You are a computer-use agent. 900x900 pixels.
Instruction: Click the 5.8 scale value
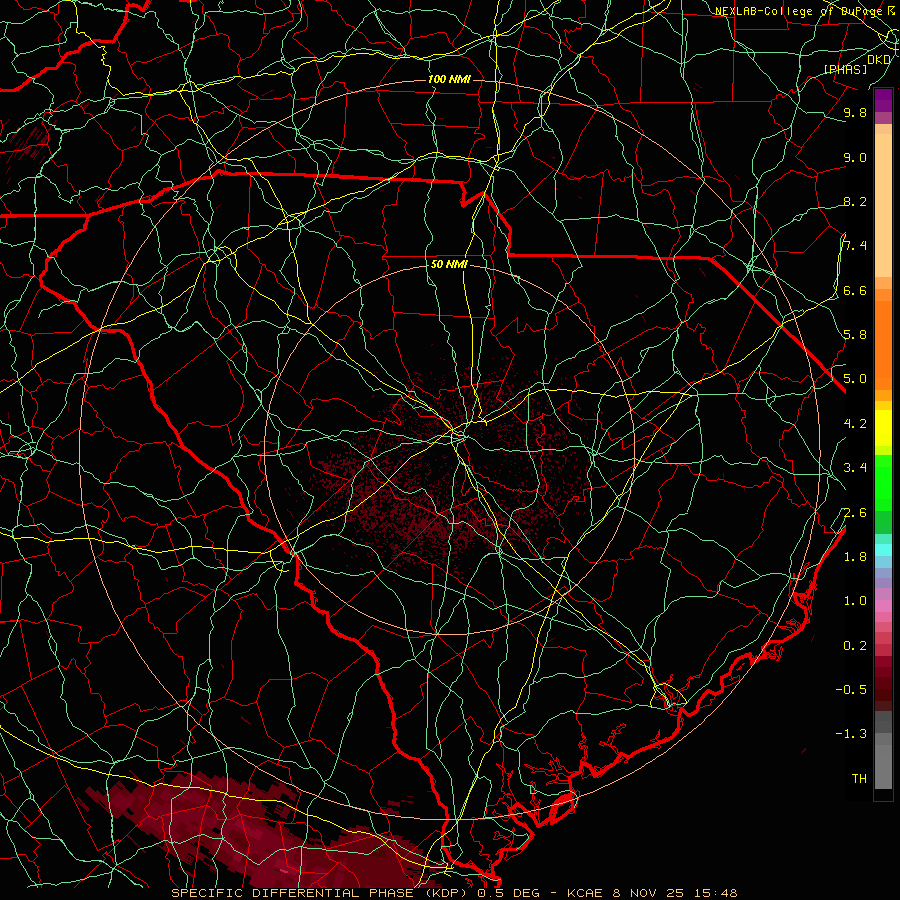[855, 335]
